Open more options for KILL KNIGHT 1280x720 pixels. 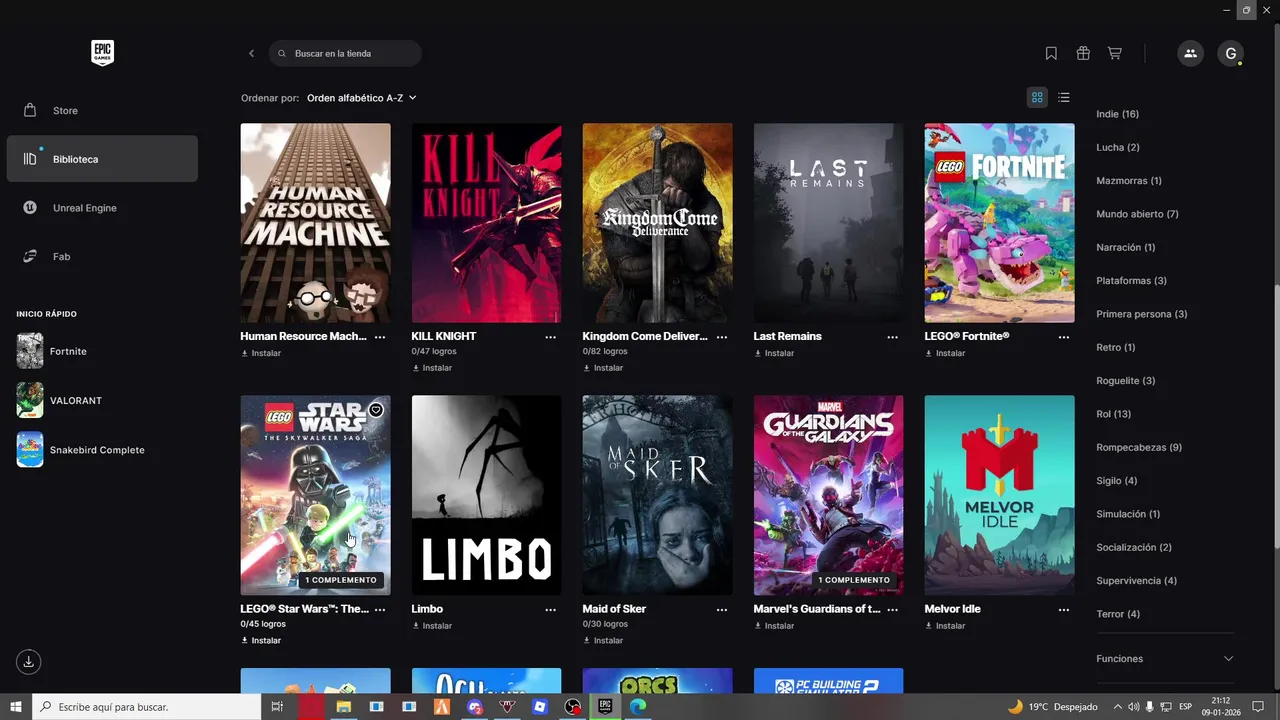[551, 337]
